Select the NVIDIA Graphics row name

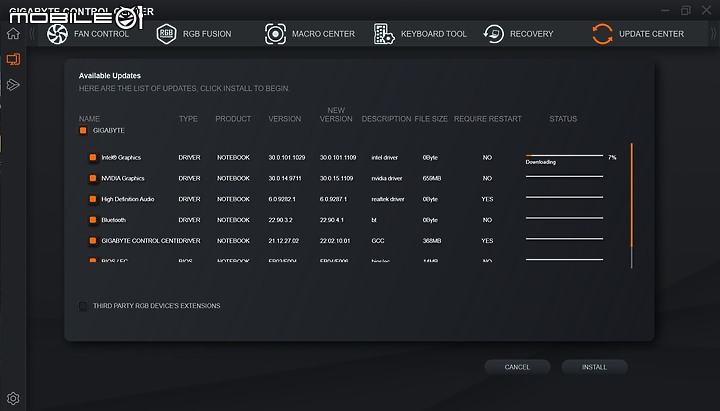[x=123, y=178]
